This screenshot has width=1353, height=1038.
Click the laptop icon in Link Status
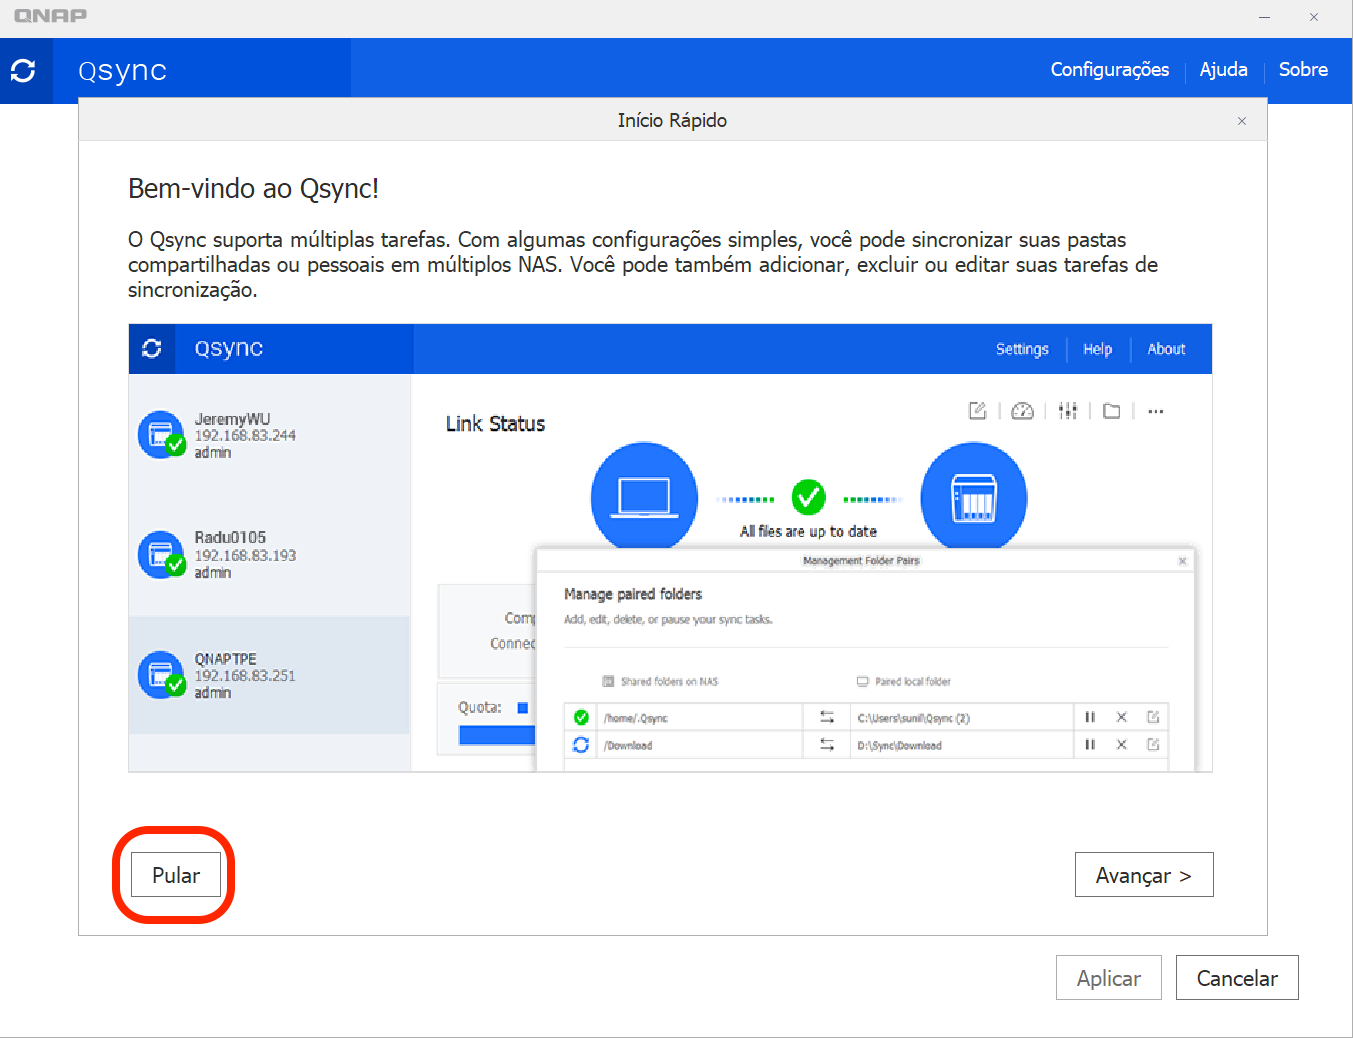[x=644, y=496]
